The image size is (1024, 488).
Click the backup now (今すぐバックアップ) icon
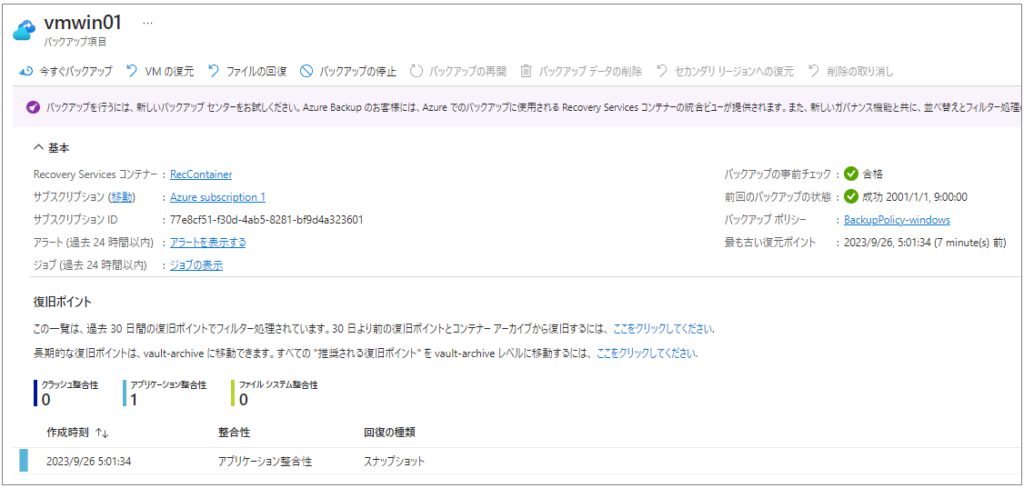coord(27,71)
